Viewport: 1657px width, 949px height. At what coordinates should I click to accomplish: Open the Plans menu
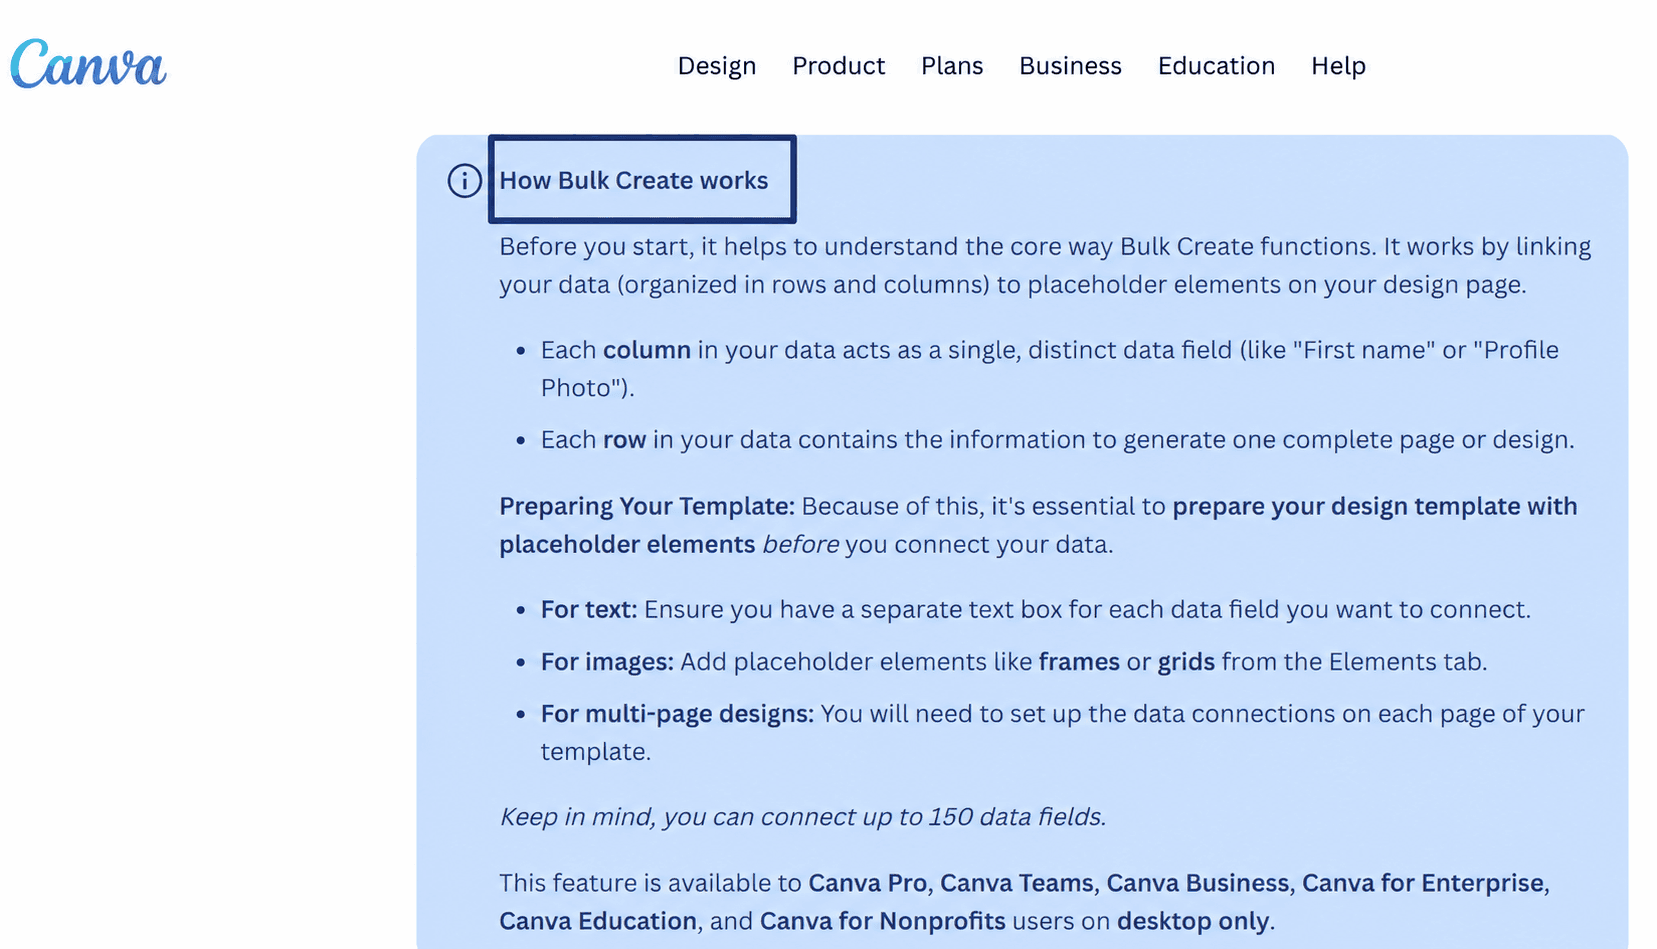point(952,66)
